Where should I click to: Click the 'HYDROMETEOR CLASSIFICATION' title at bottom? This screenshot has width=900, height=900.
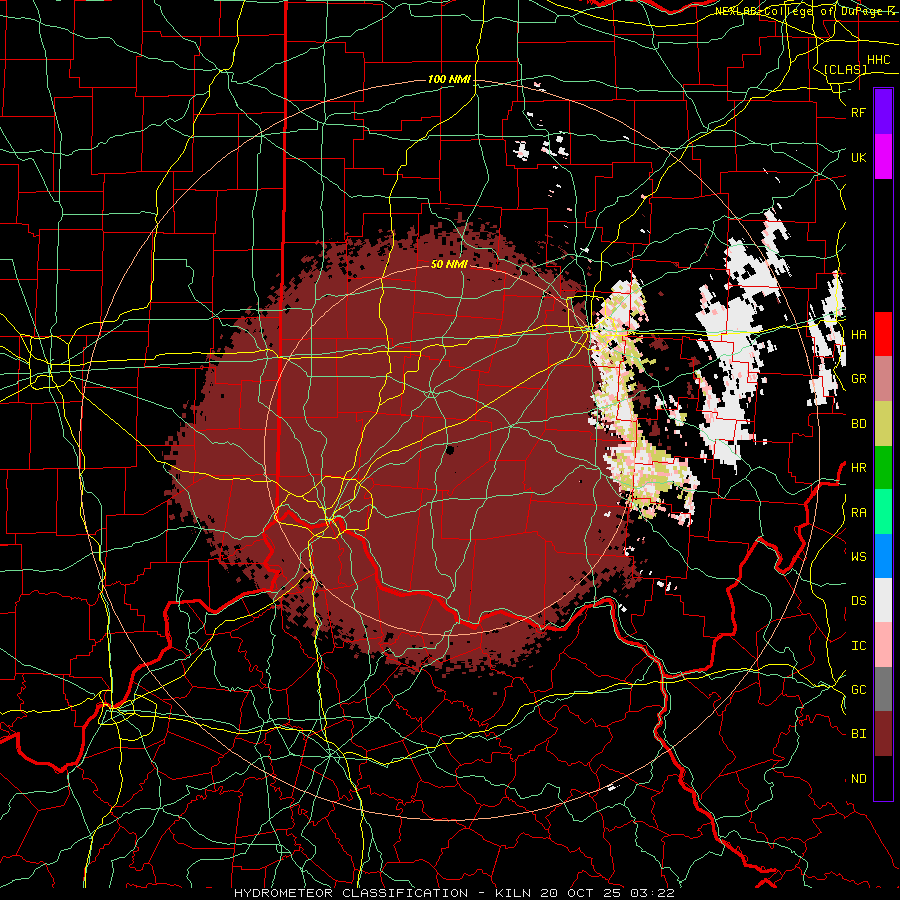[x=351, y=893]
